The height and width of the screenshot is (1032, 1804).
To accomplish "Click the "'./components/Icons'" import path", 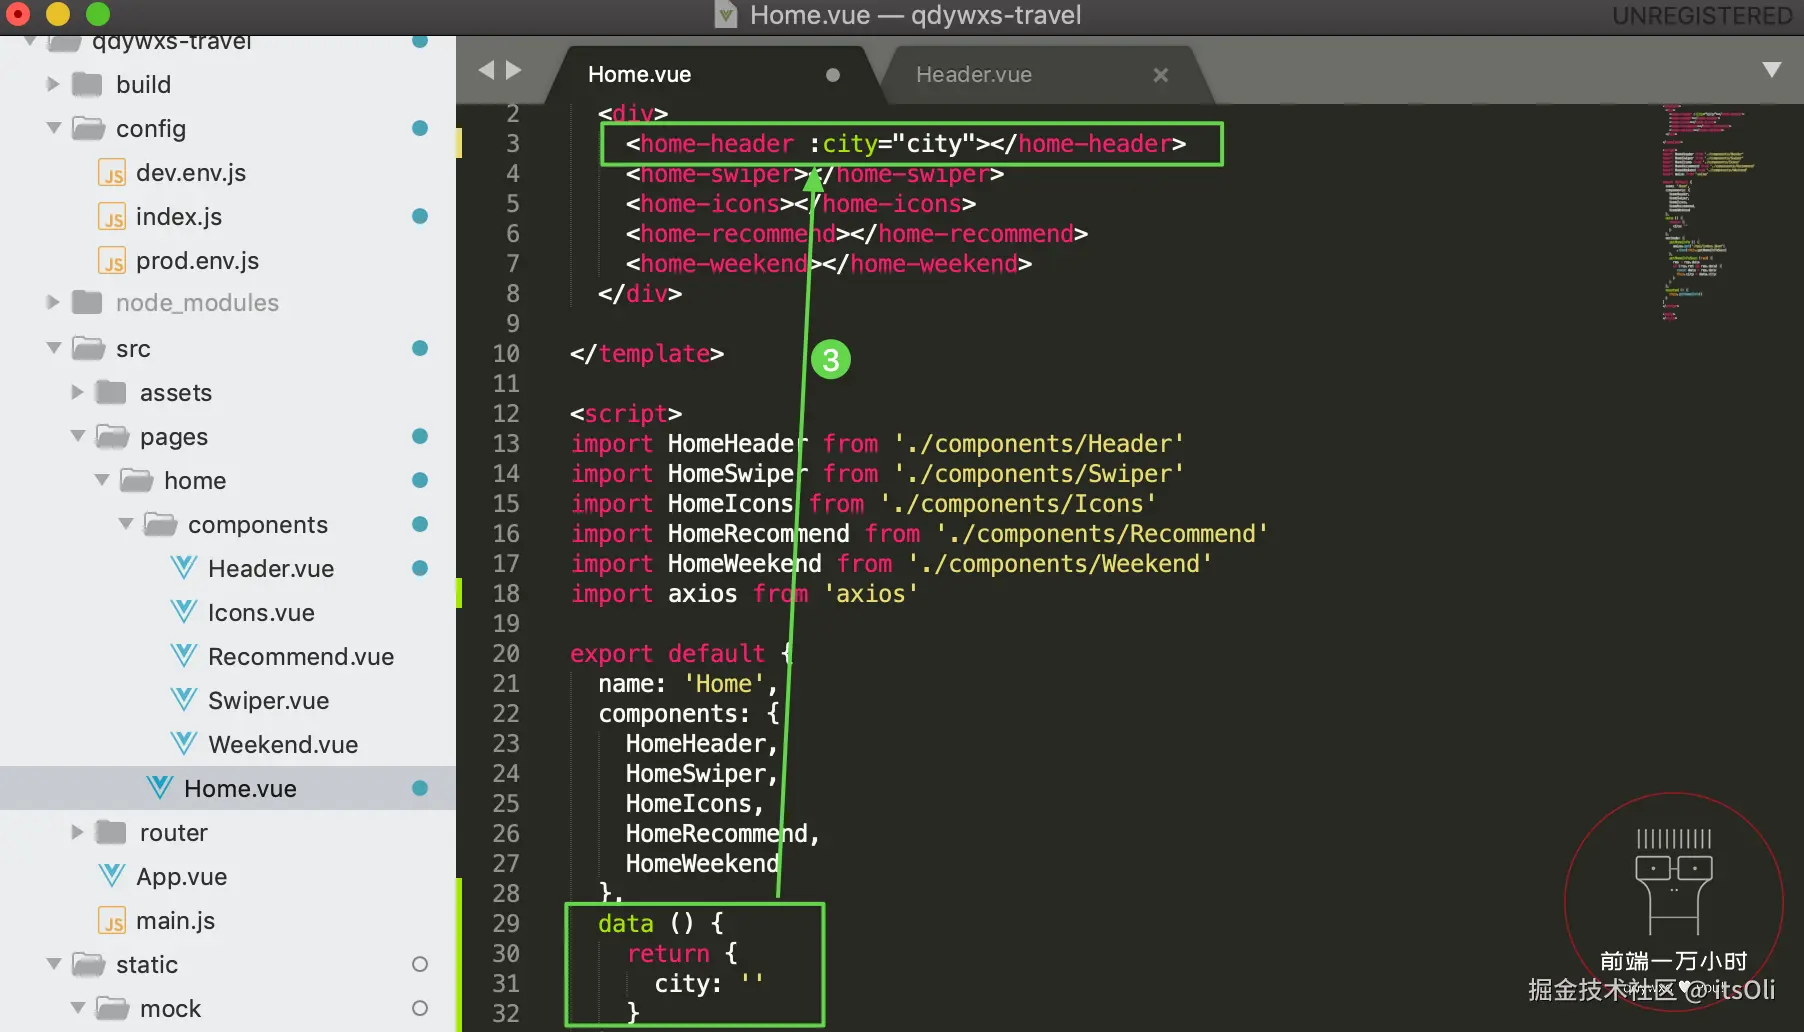I will tap(1018, 504).
